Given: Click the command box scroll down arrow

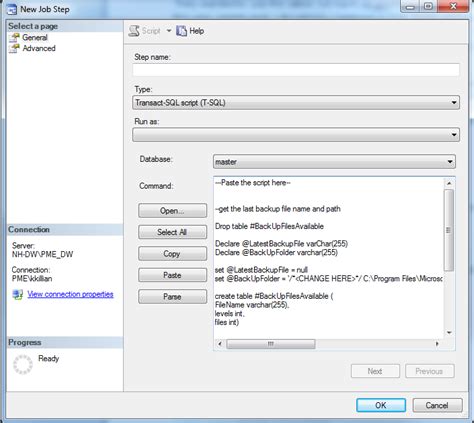Looking at the screenshot, I should [x=449, y=333].
